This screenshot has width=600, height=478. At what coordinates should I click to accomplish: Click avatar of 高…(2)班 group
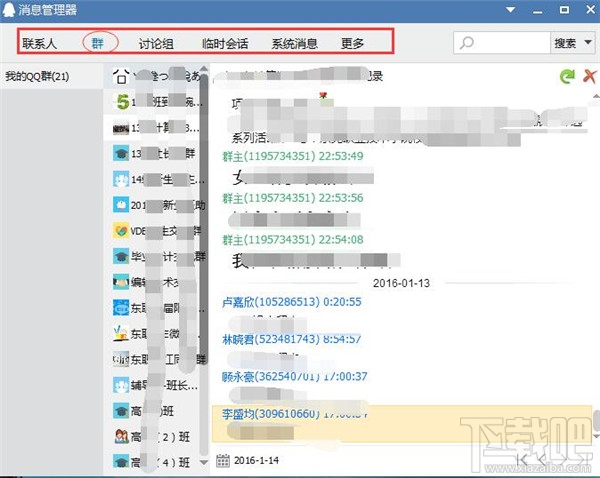click(121, 437)
